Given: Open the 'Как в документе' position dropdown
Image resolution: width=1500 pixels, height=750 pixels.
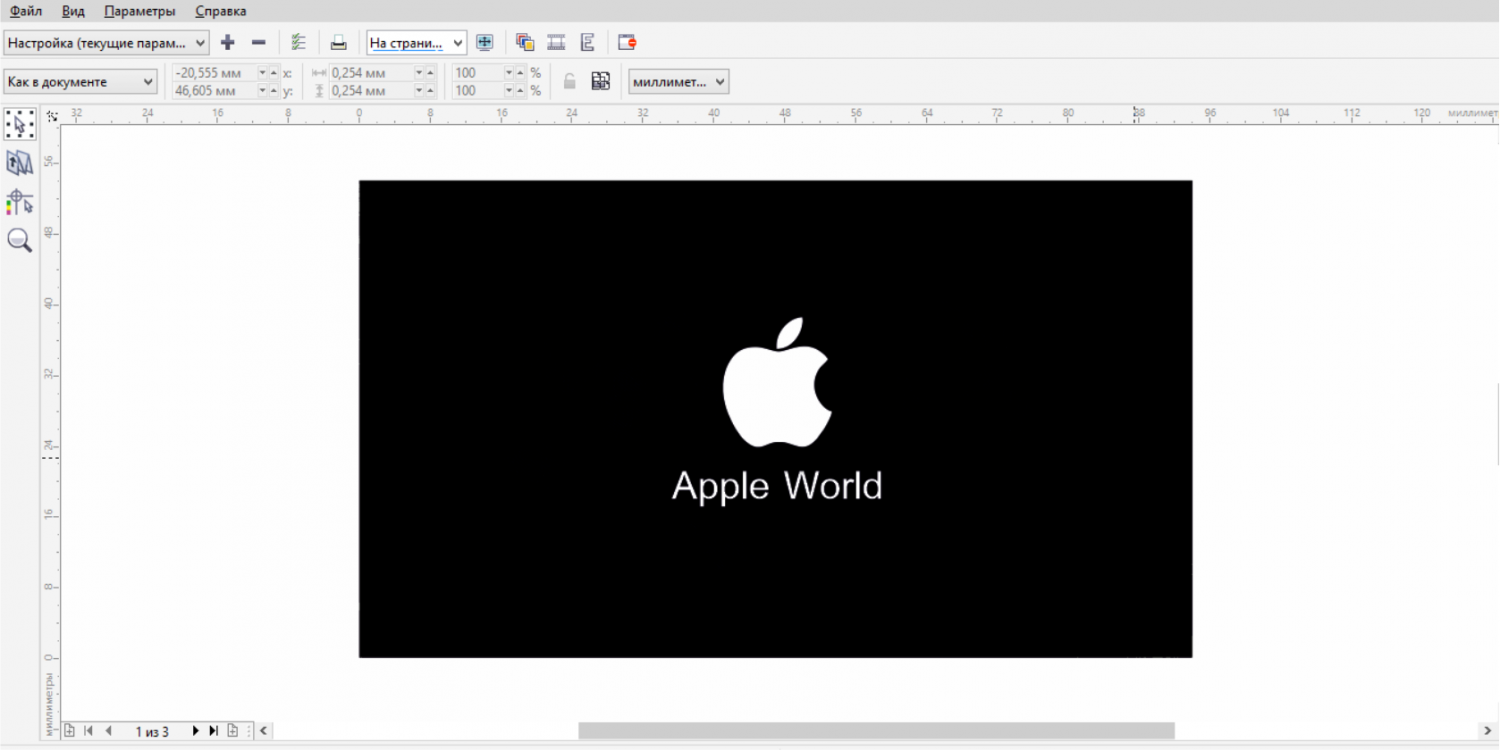Looking at the screenshot, I should (x=80, y=81).
